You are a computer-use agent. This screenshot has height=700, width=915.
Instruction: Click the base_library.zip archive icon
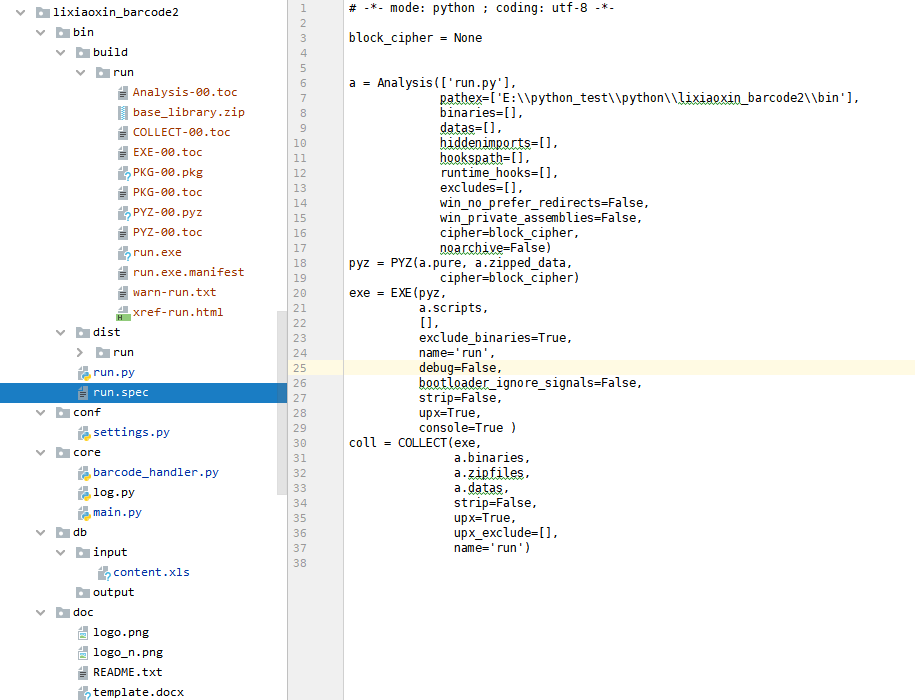click(x=123, y=113)
